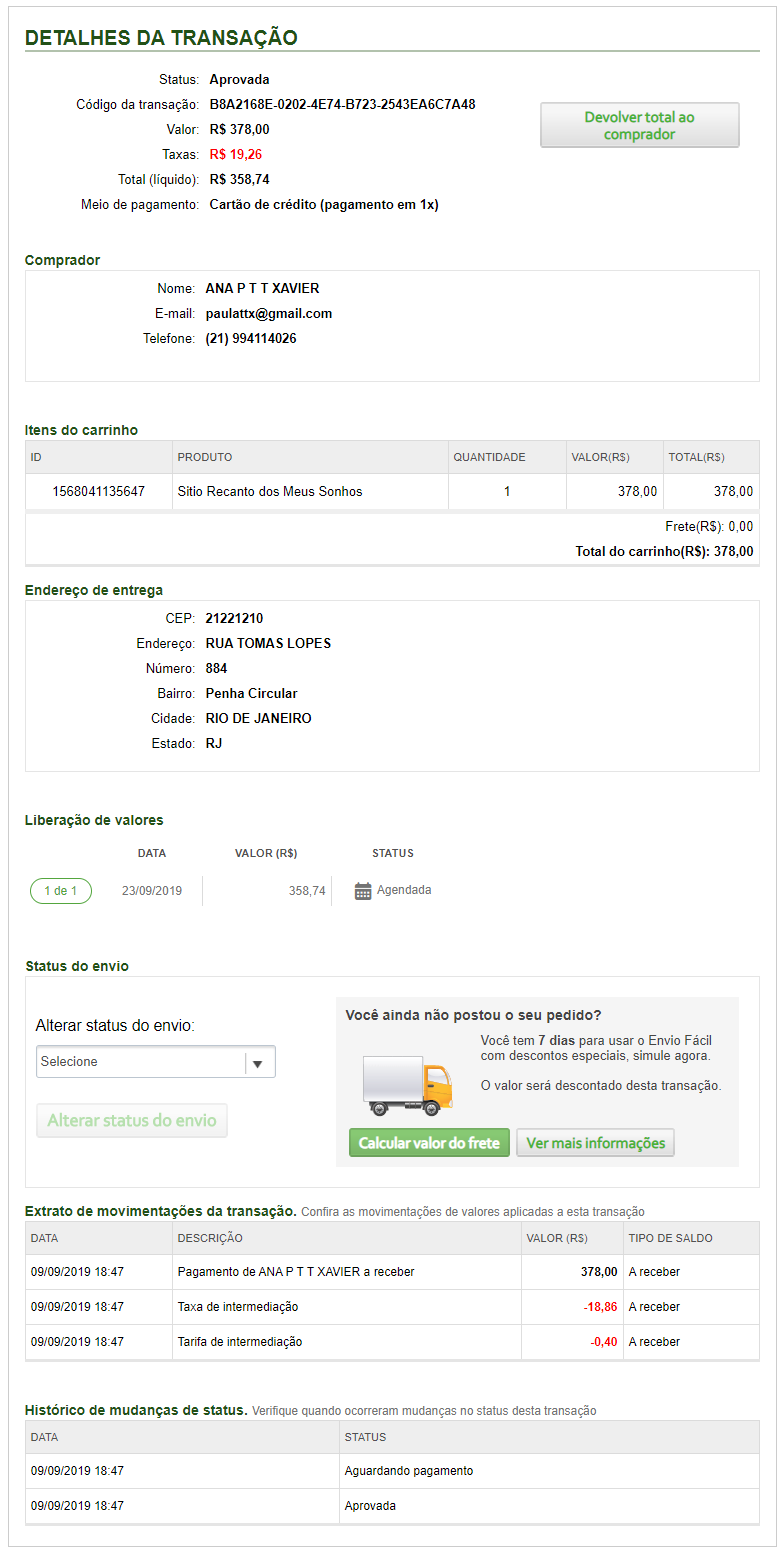Screen dimensions: 782x1556
Task: Click Devolver total ao comprador button
Action: 639,126
